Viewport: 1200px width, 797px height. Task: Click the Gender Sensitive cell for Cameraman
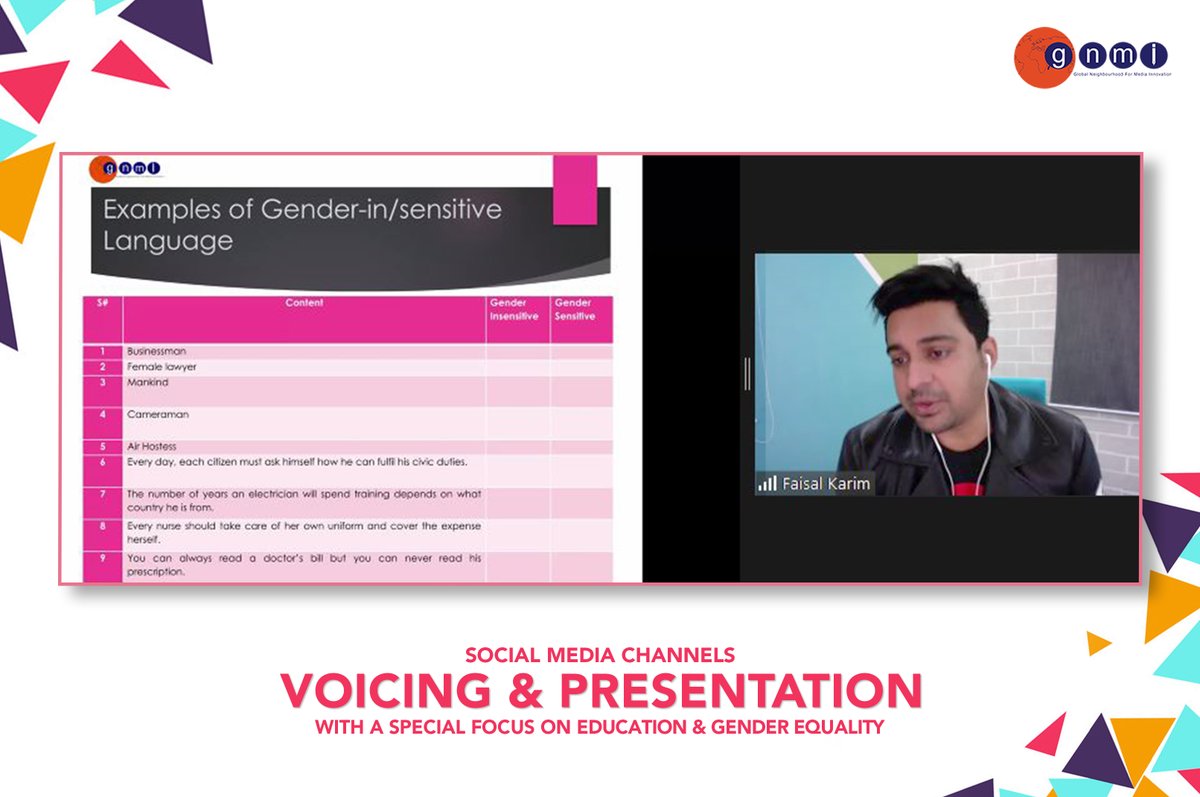coord(582,421)
